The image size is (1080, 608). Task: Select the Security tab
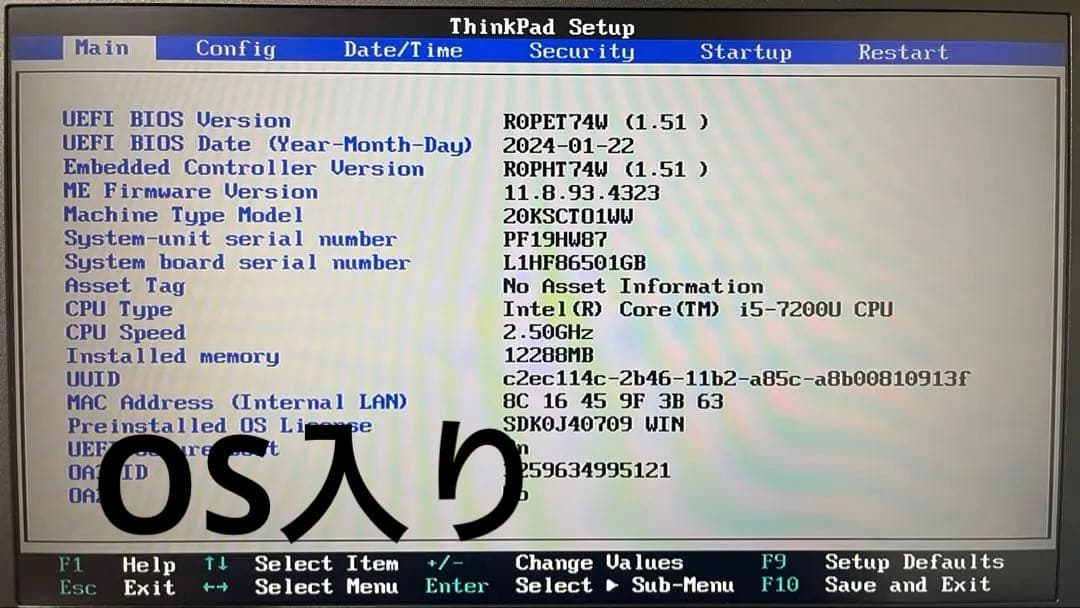coord(583,51)
